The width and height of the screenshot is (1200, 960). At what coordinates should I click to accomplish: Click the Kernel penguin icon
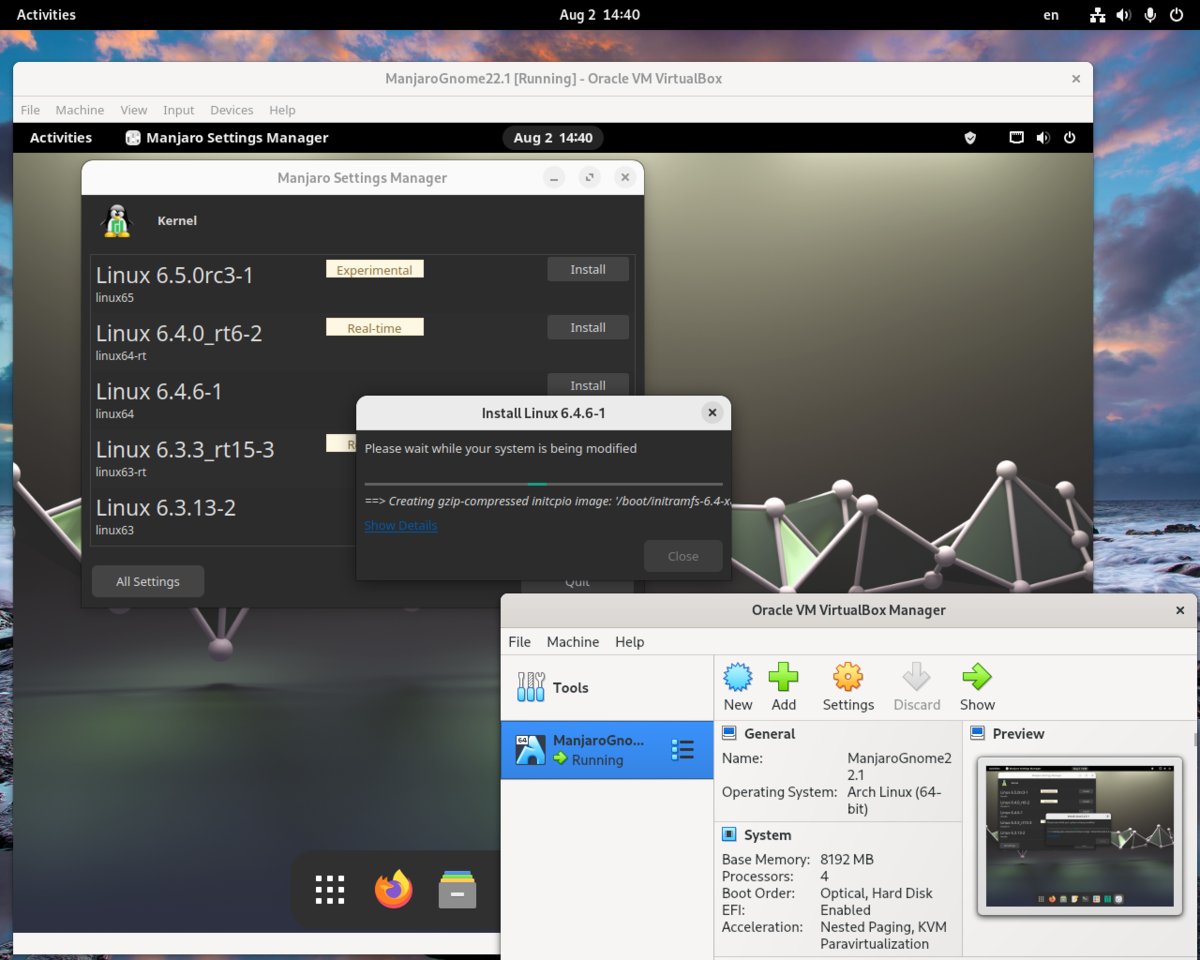click(118, 220)
